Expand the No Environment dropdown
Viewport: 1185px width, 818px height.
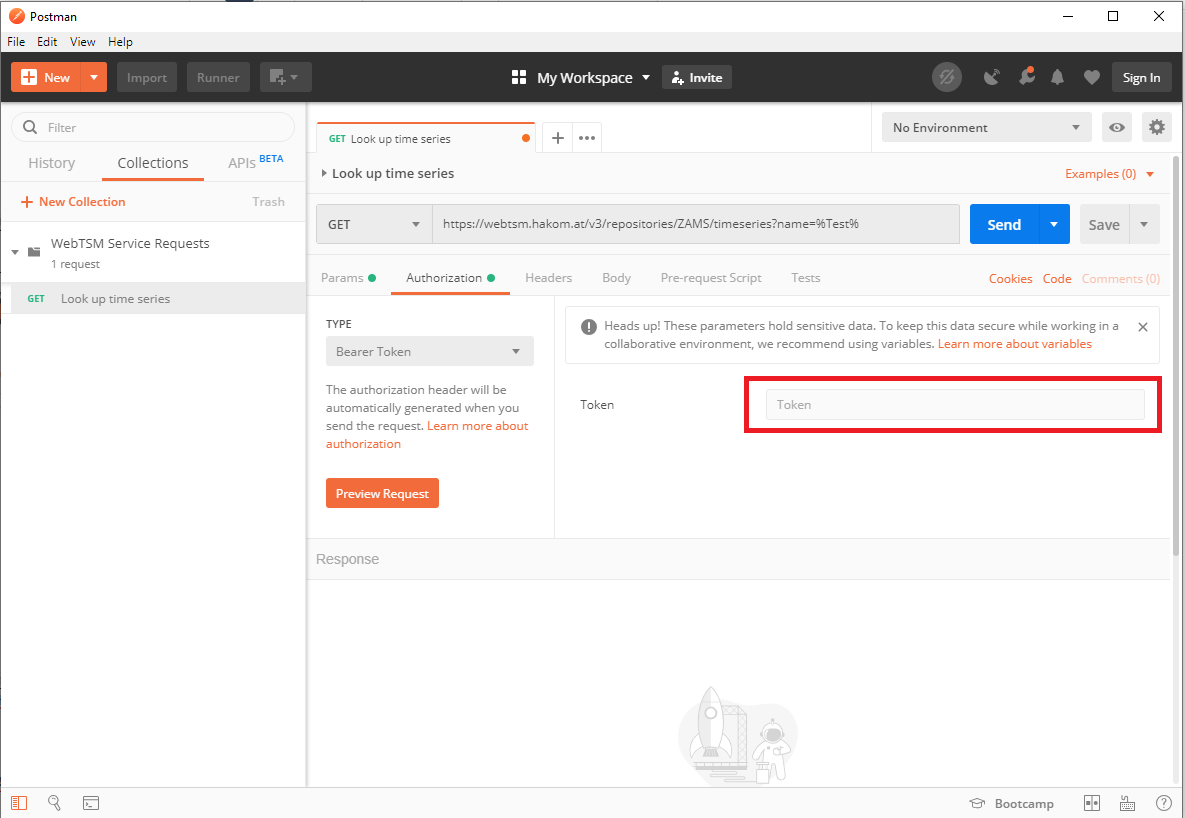(x=986, y=127)
